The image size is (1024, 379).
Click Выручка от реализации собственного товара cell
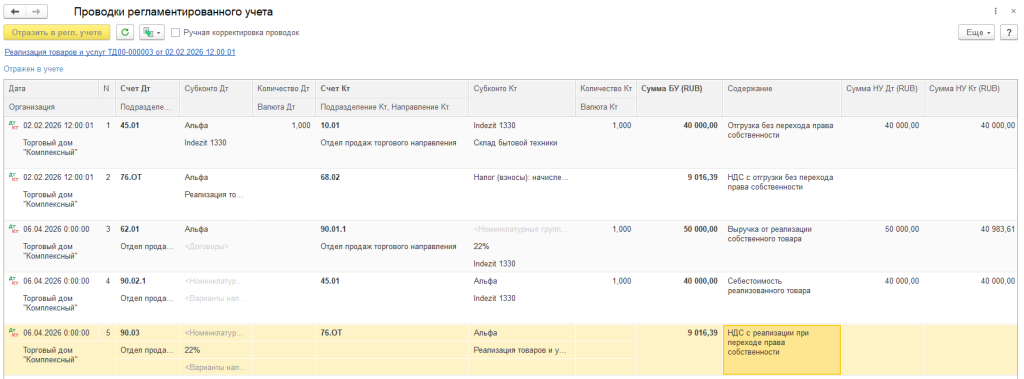tap(771, 234)
